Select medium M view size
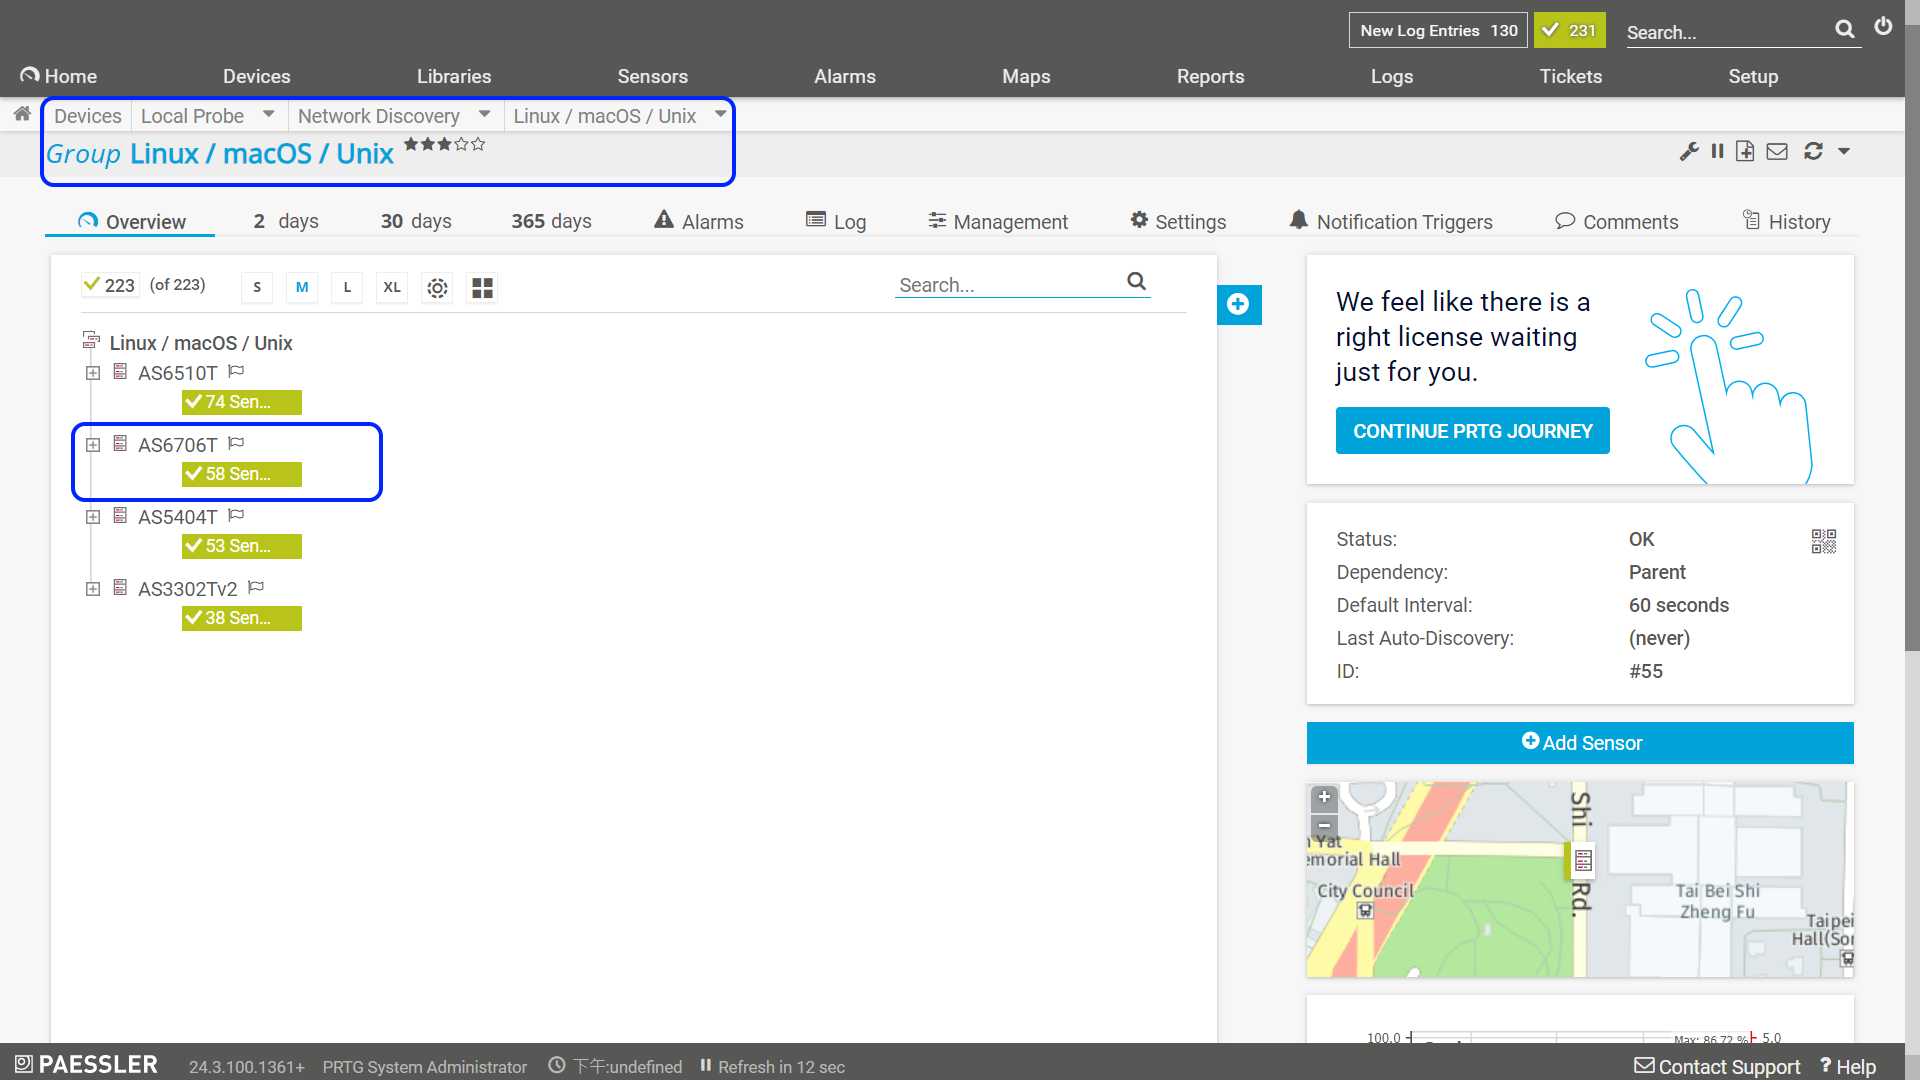1920x1080 pixels. pos(302,288)
